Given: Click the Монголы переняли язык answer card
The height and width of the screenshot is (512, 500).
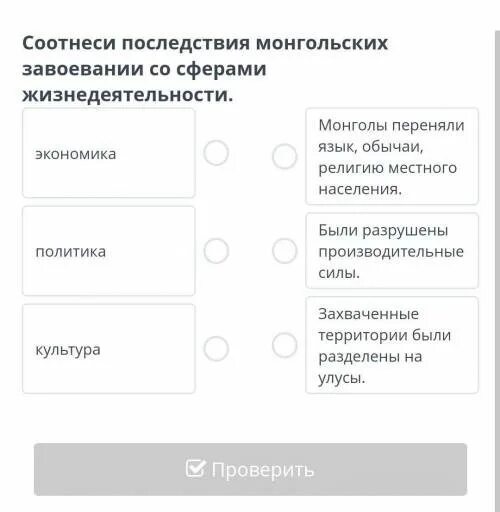Looking at the screenshot, I should pyautogui.click(x=392, y=156).
